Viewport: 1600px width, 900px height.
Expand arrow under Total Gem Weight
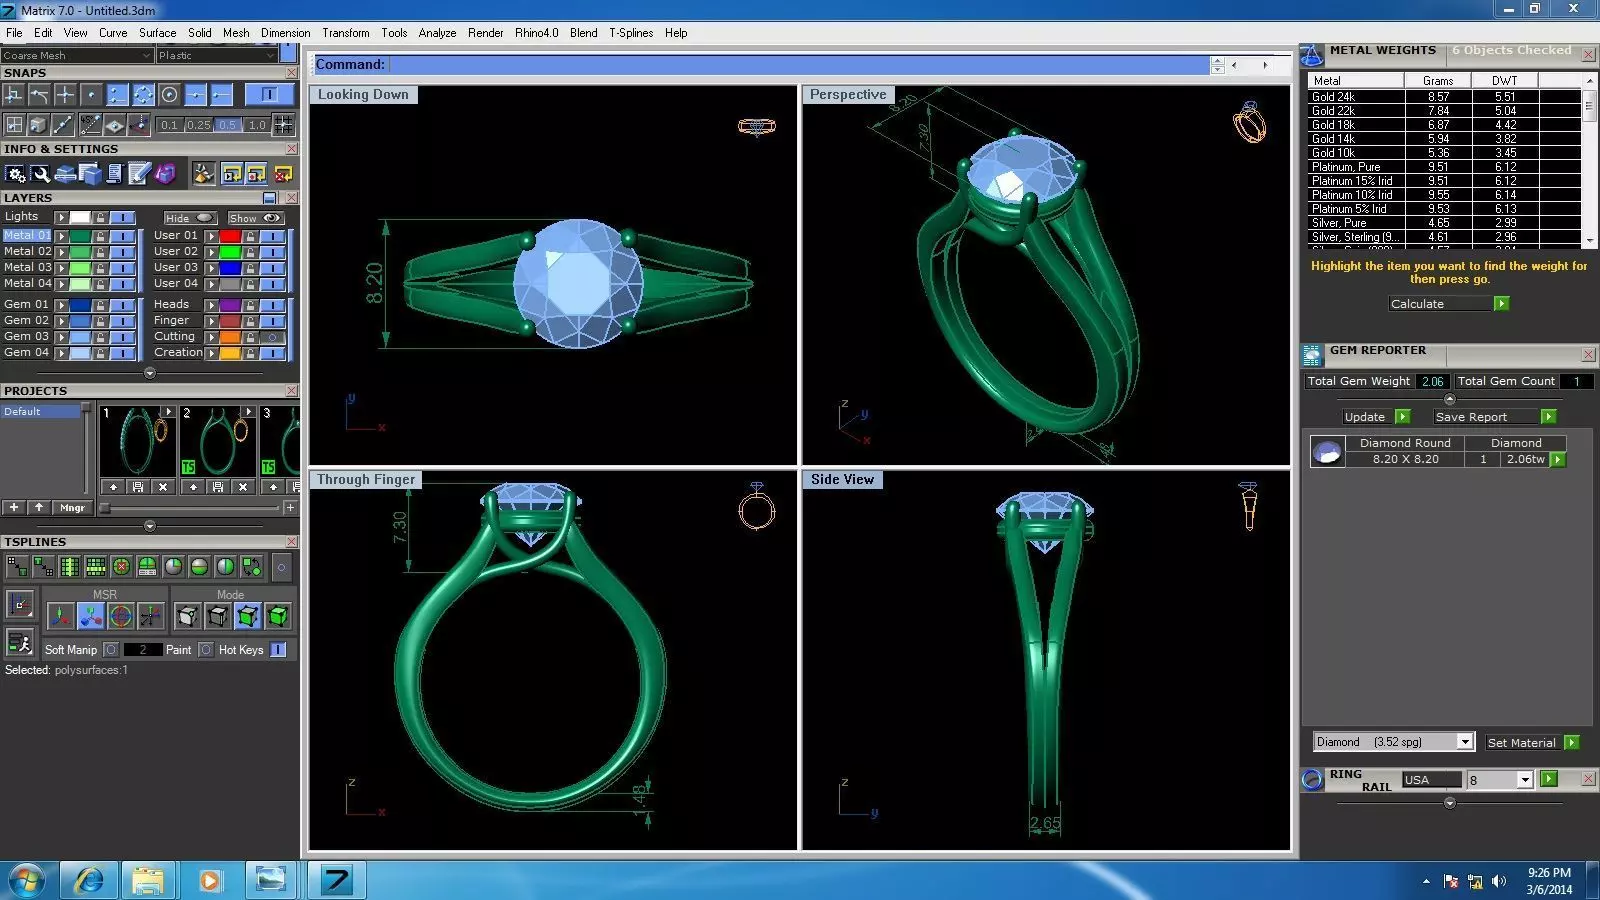coord(1450,399)
